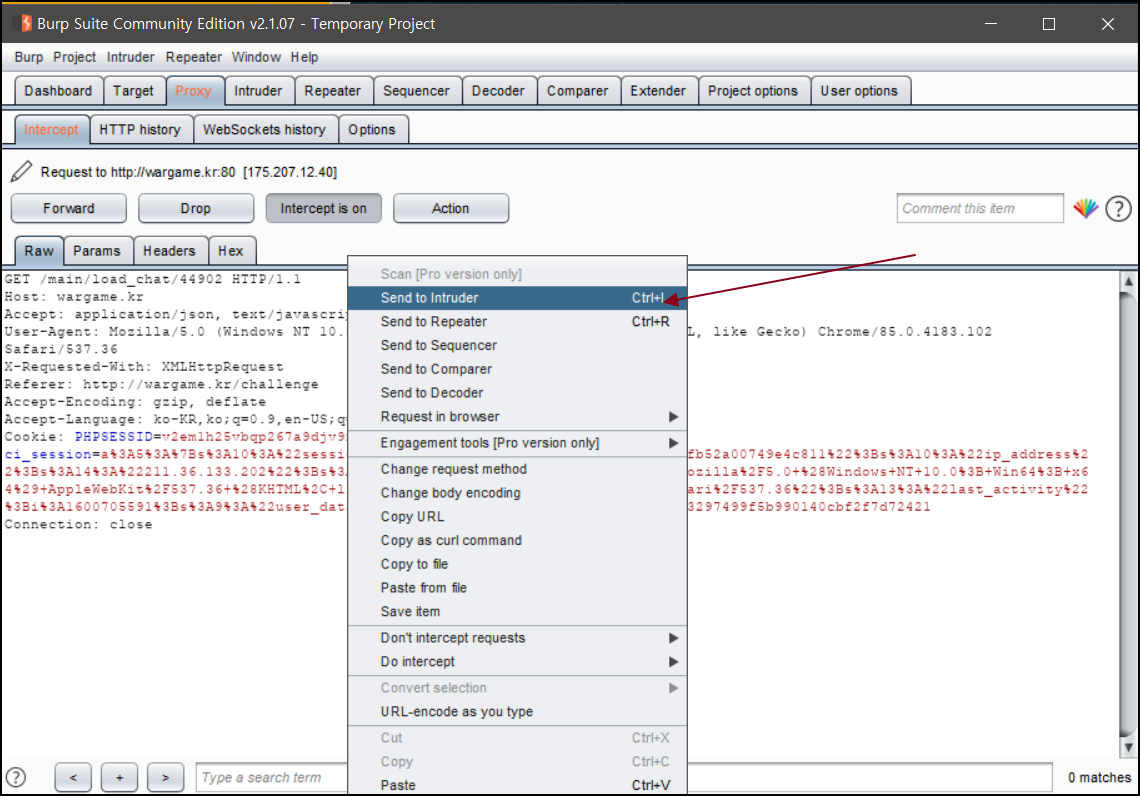Click the scrollbar up arrow

1128,281
